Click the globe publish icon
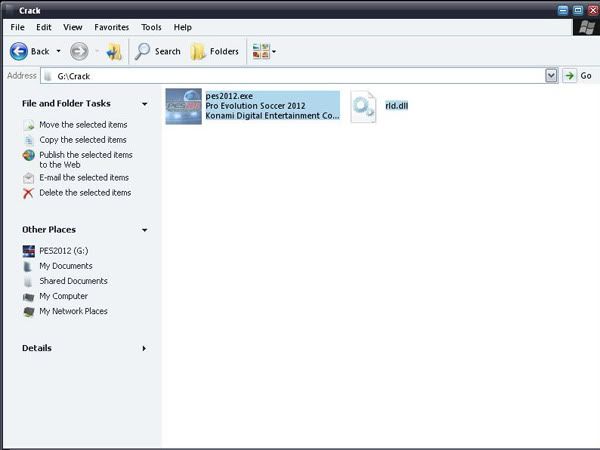The width and height of the screenshot is (600, 450). [28, 155]
